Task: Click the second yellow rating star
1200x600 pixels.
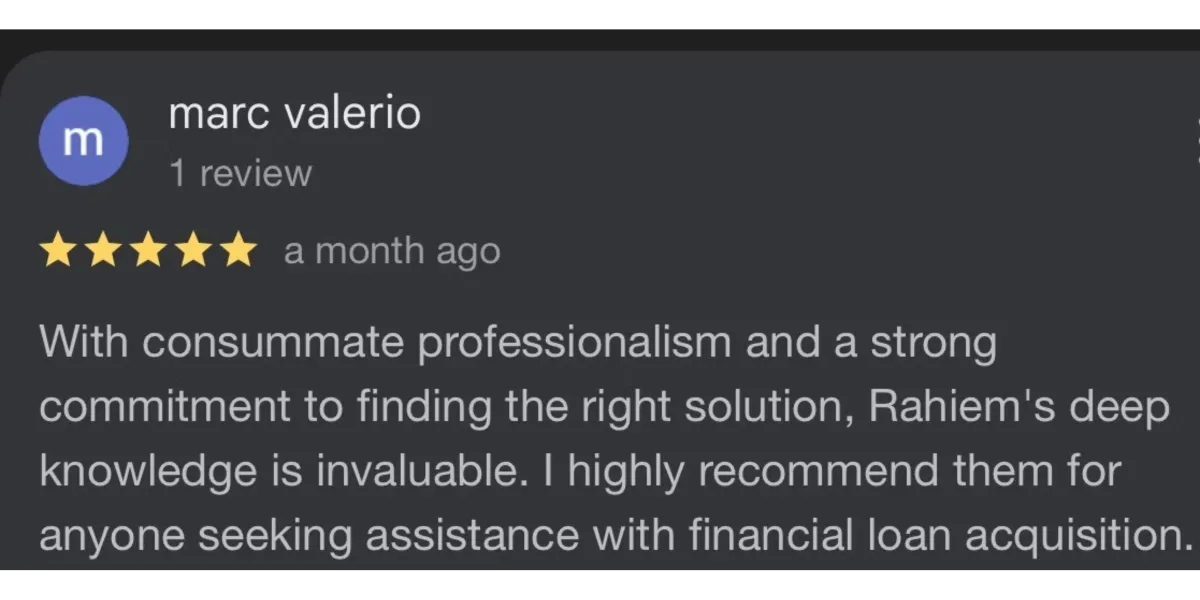Action: click(103, 251)
